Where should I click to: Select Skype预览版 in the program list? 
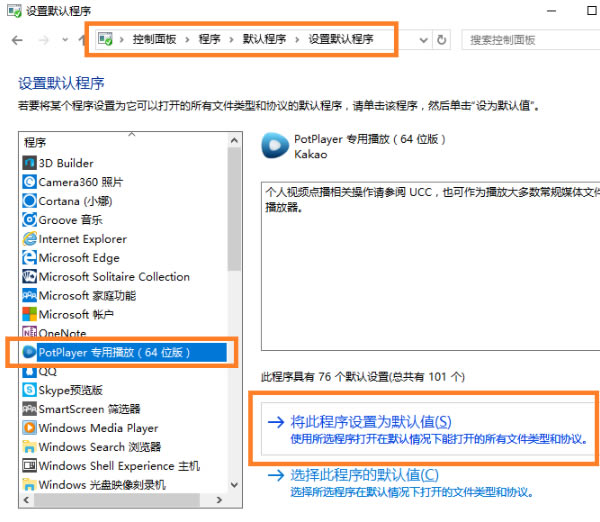click(71, 390)
